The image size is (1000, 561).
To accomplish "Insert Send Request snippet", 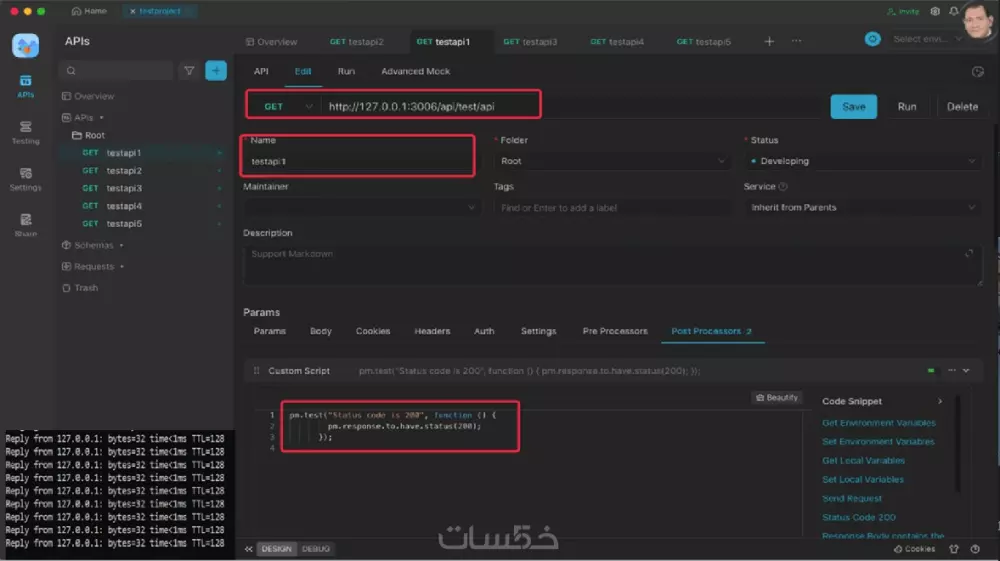I will click(852, 499).
